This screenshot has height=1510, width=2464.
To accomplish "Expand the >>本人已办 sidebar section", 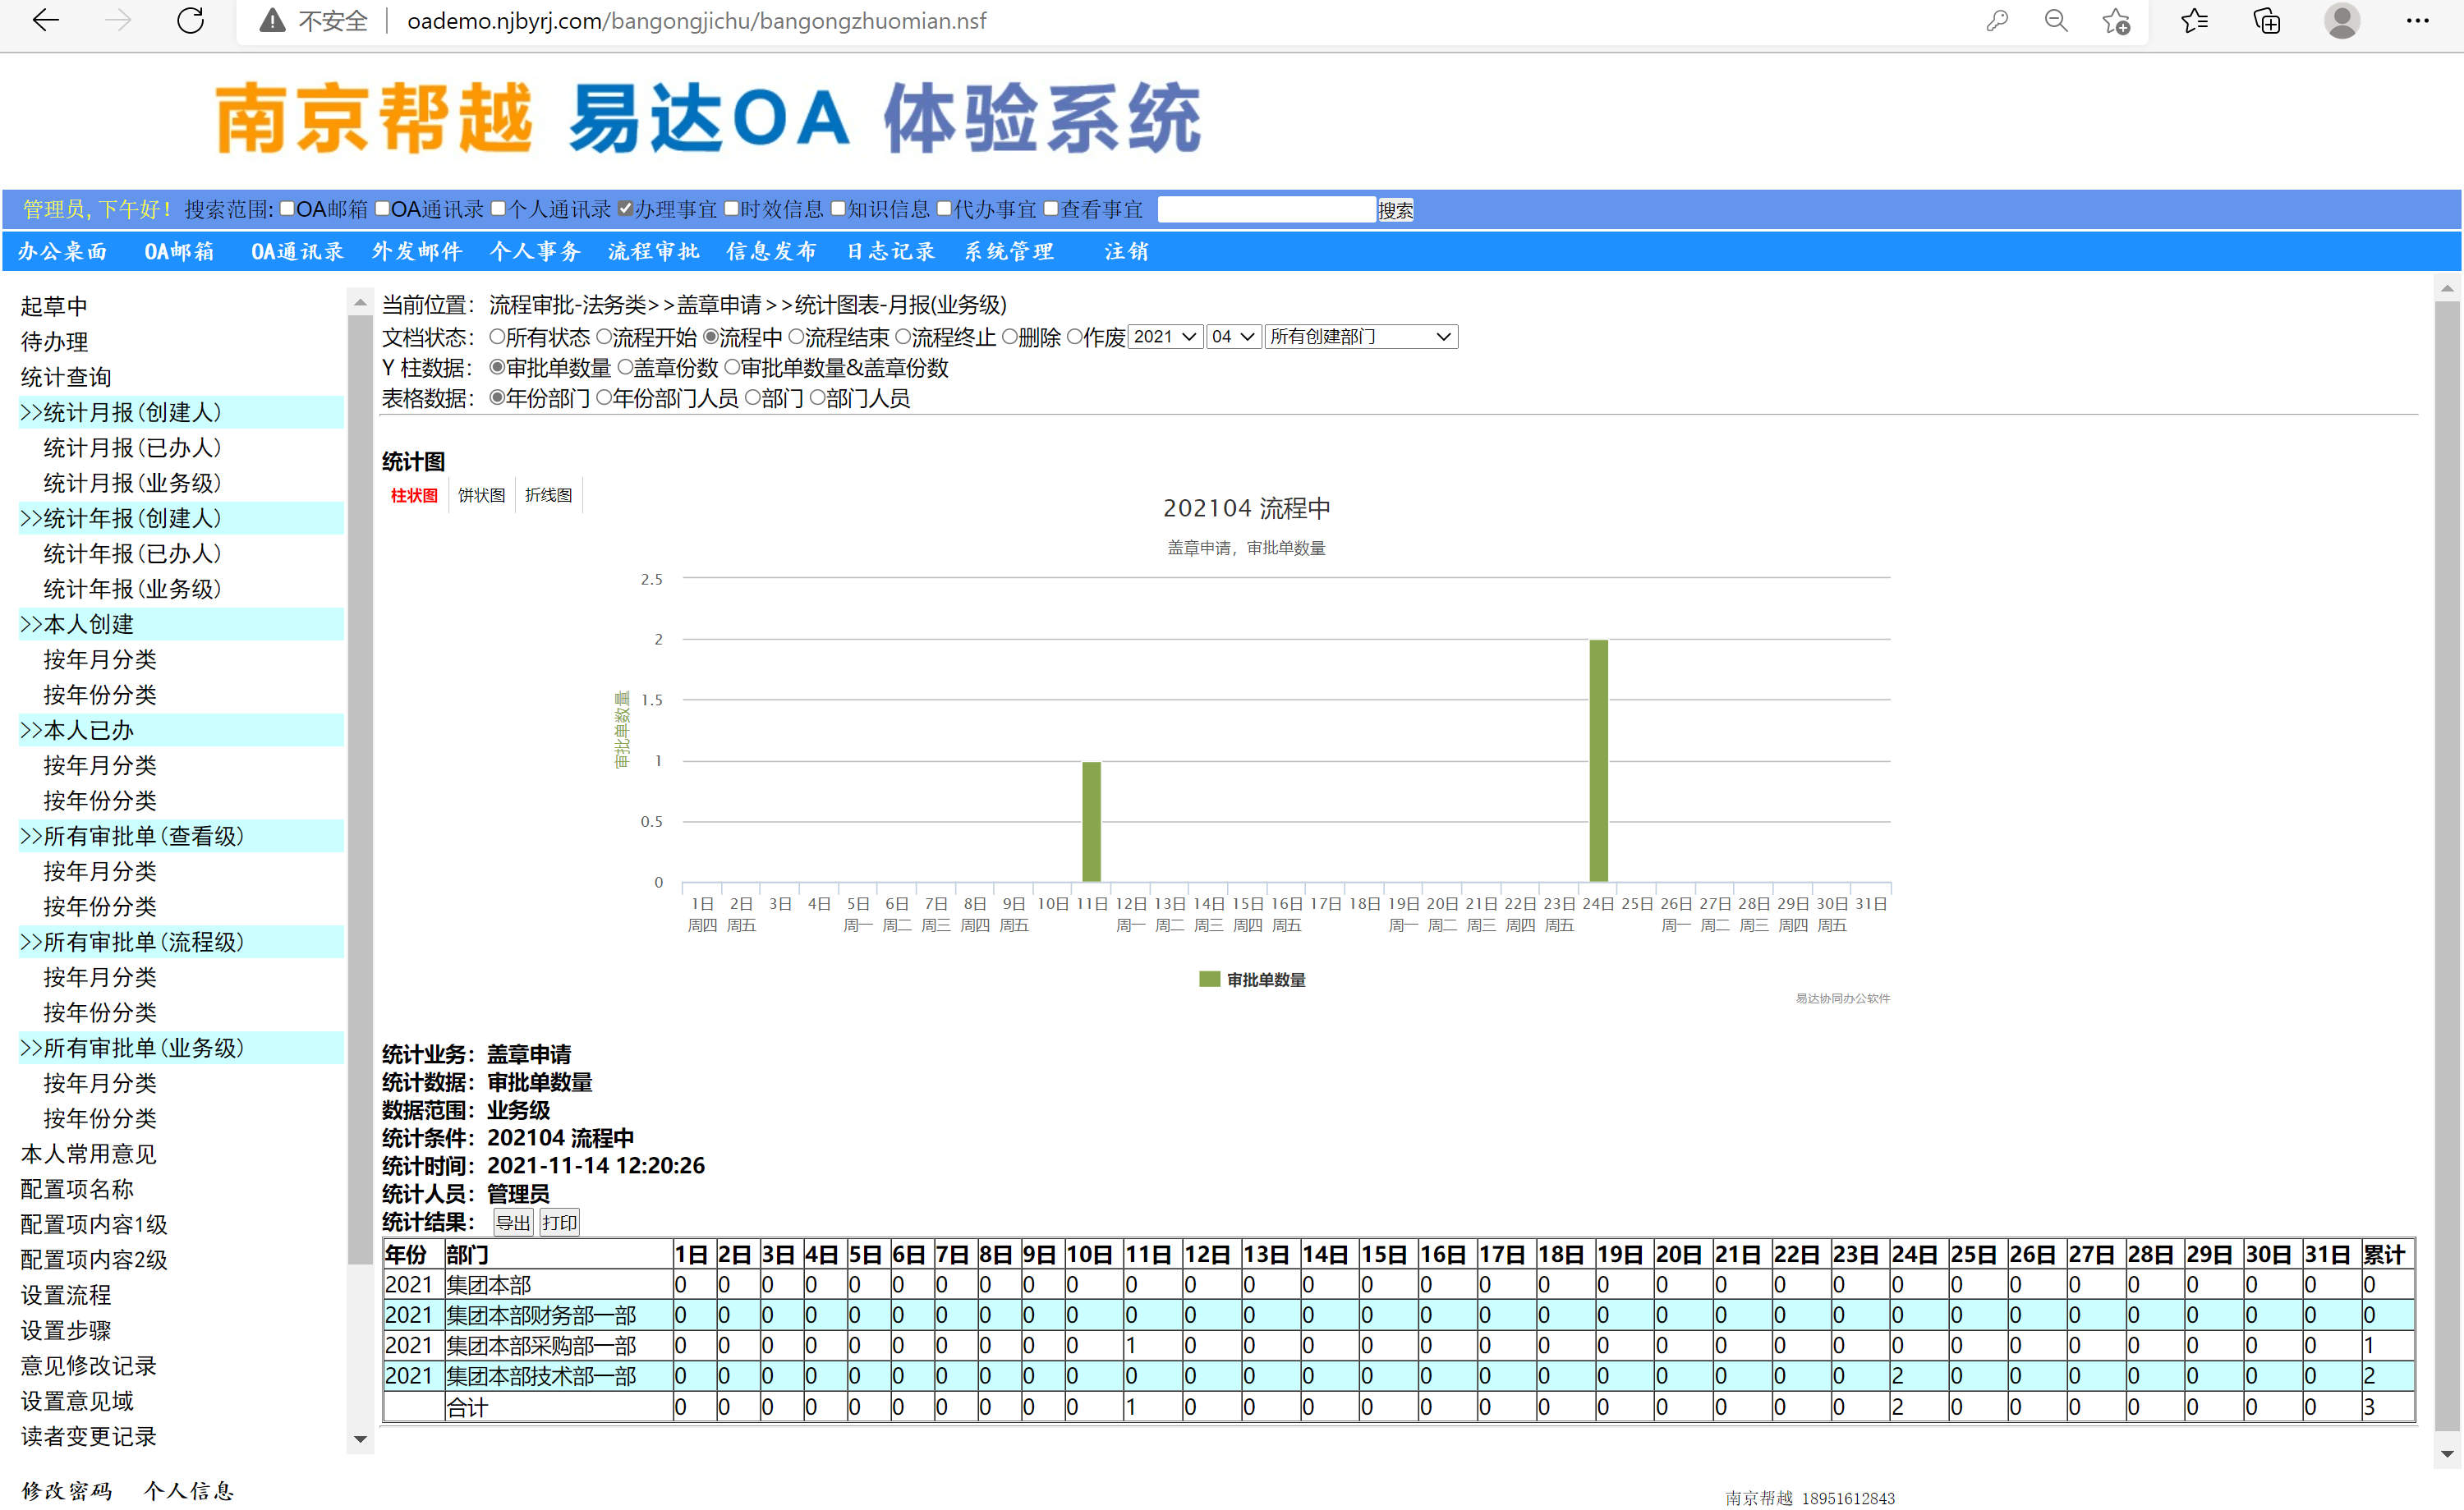I will 181,730.
